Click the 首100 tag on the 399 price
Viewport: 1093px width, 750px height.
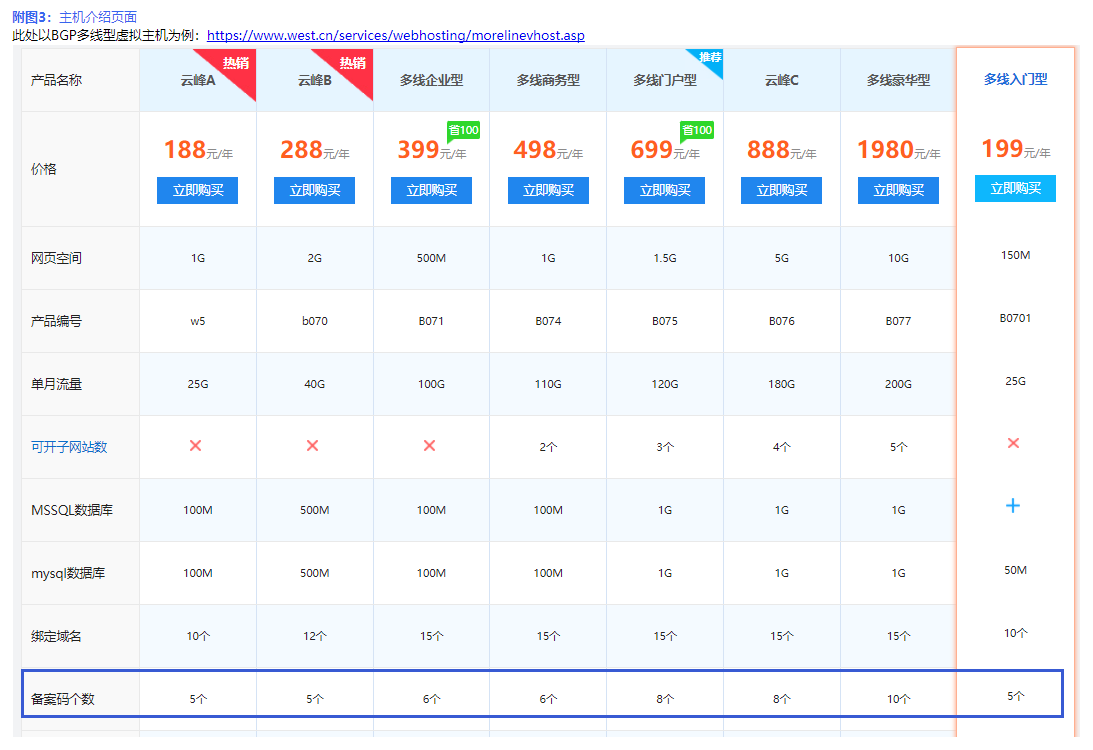click(x=463, y=130)
